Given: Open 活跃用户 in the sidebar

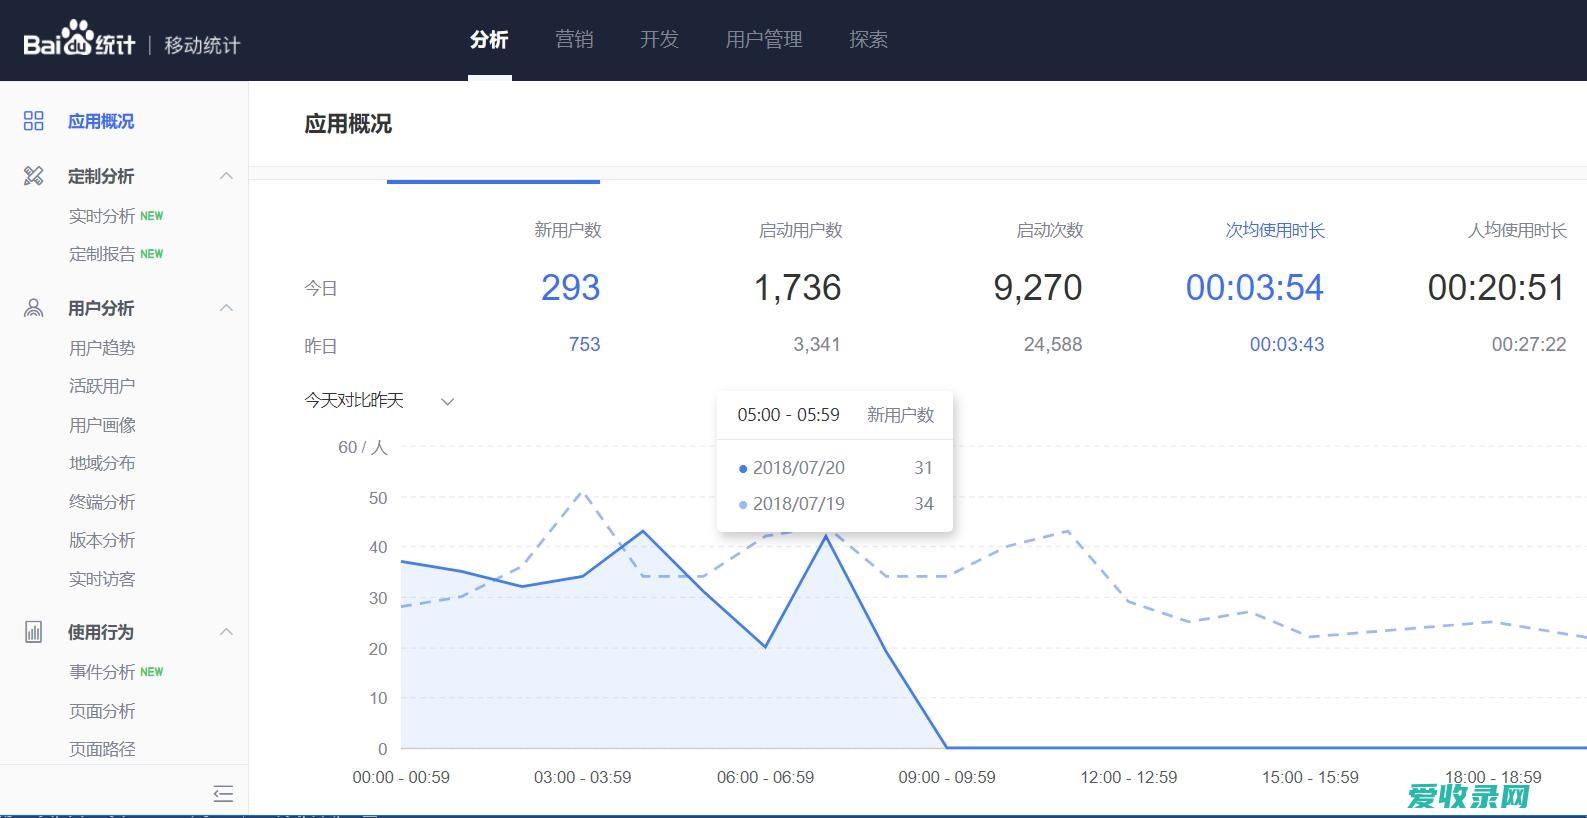Looking at the screenshot, I should pos(102,386).
